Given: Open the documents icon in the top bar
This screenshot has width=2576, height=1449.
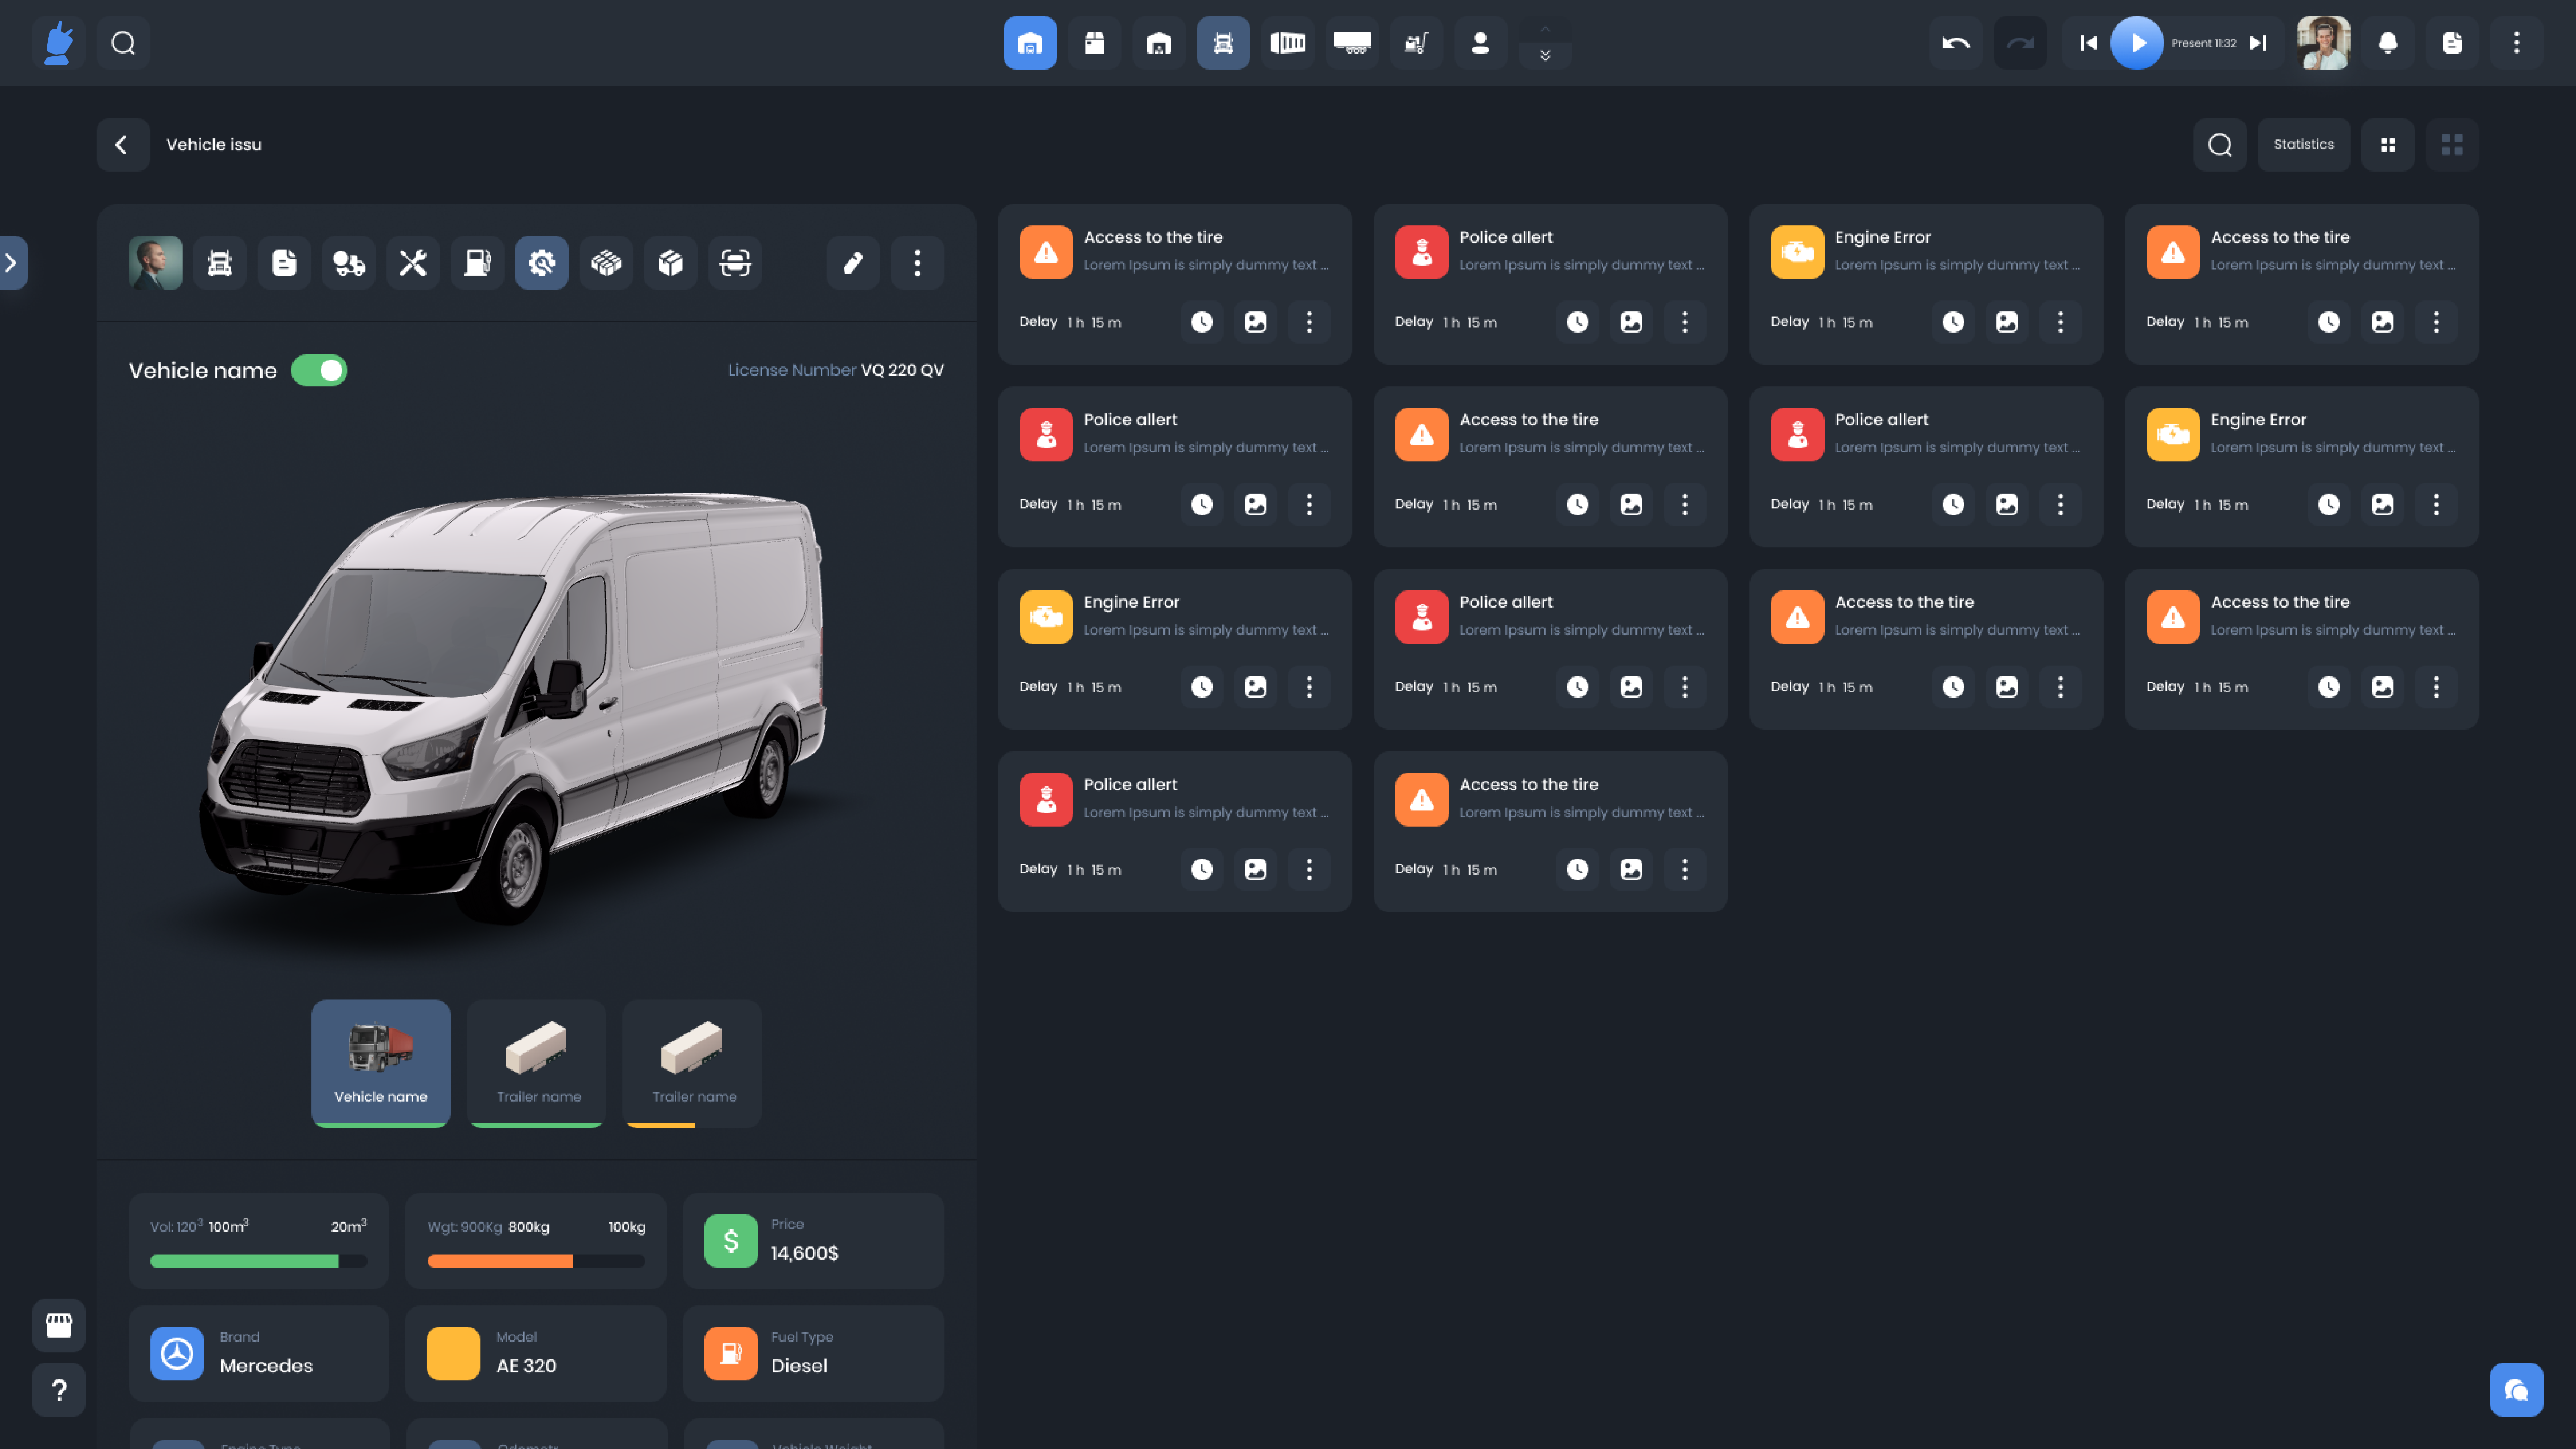Looking at the screenshot, I should click(x=2452, y=43).
